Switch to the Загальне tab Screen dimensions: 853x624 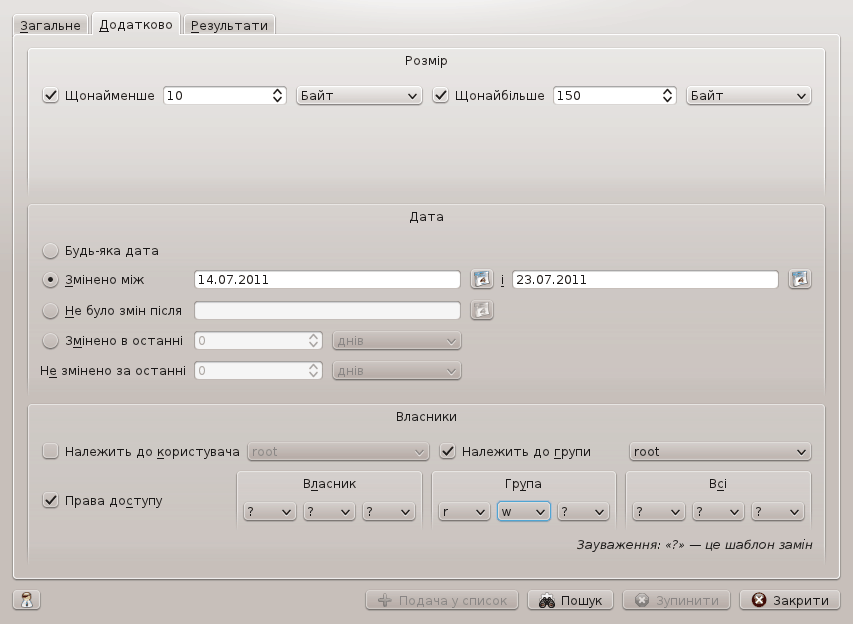50,25
